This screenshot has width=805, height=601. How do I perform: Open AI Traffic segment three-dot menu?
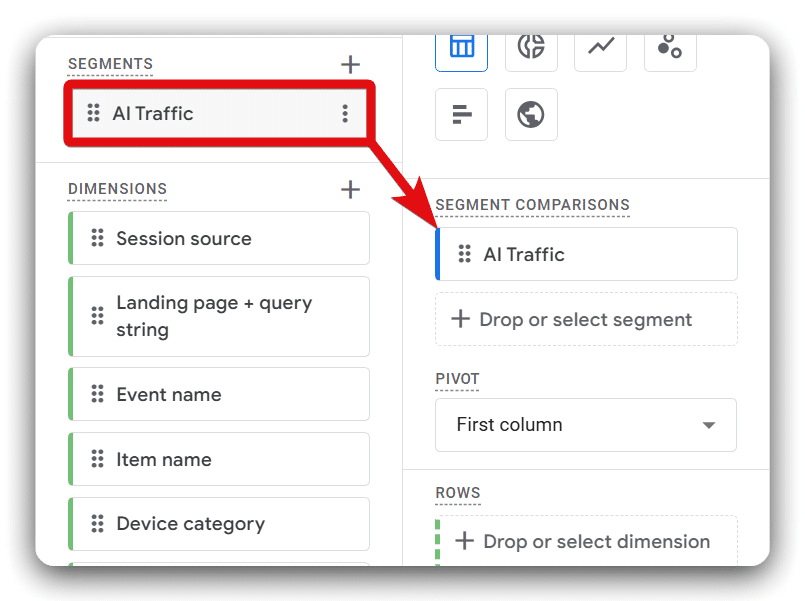click(x=345, y=114)
